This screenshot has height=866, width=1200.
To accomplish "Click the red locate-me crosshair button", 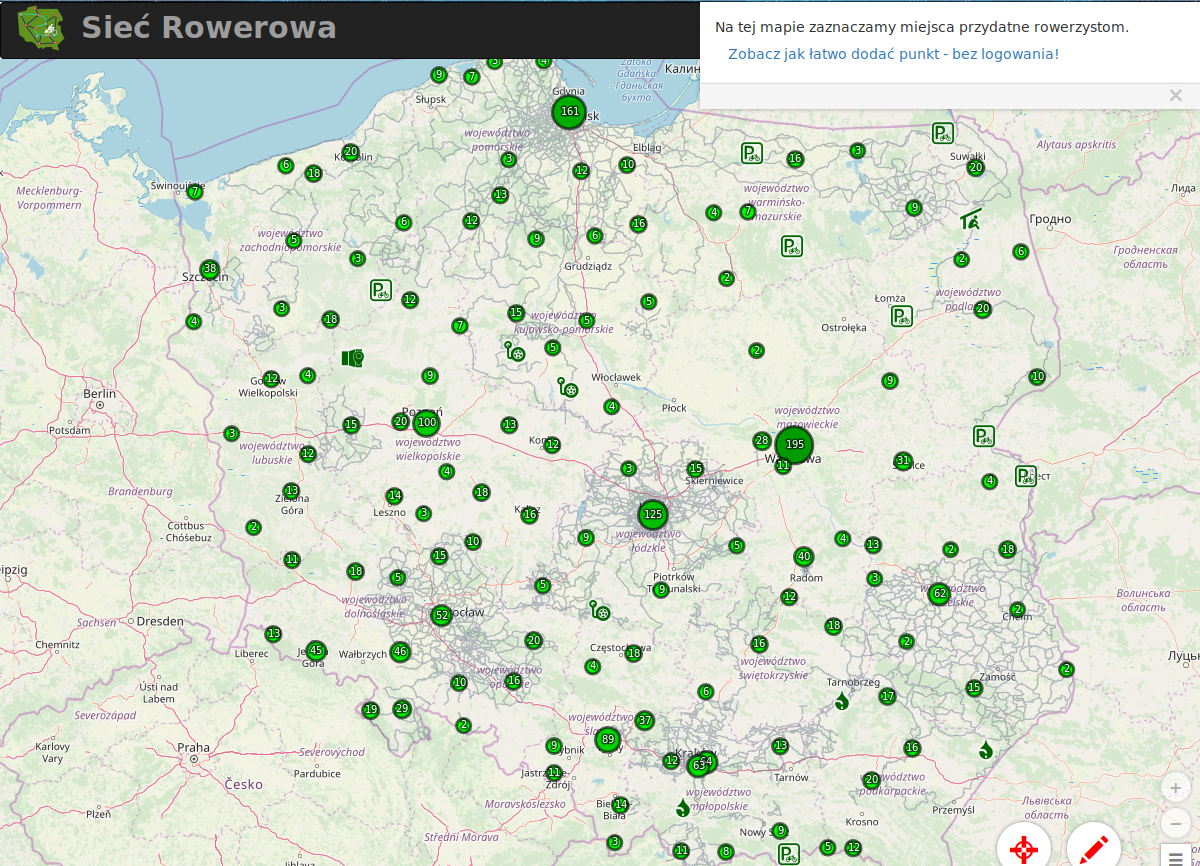I will tap(1023, 850).
